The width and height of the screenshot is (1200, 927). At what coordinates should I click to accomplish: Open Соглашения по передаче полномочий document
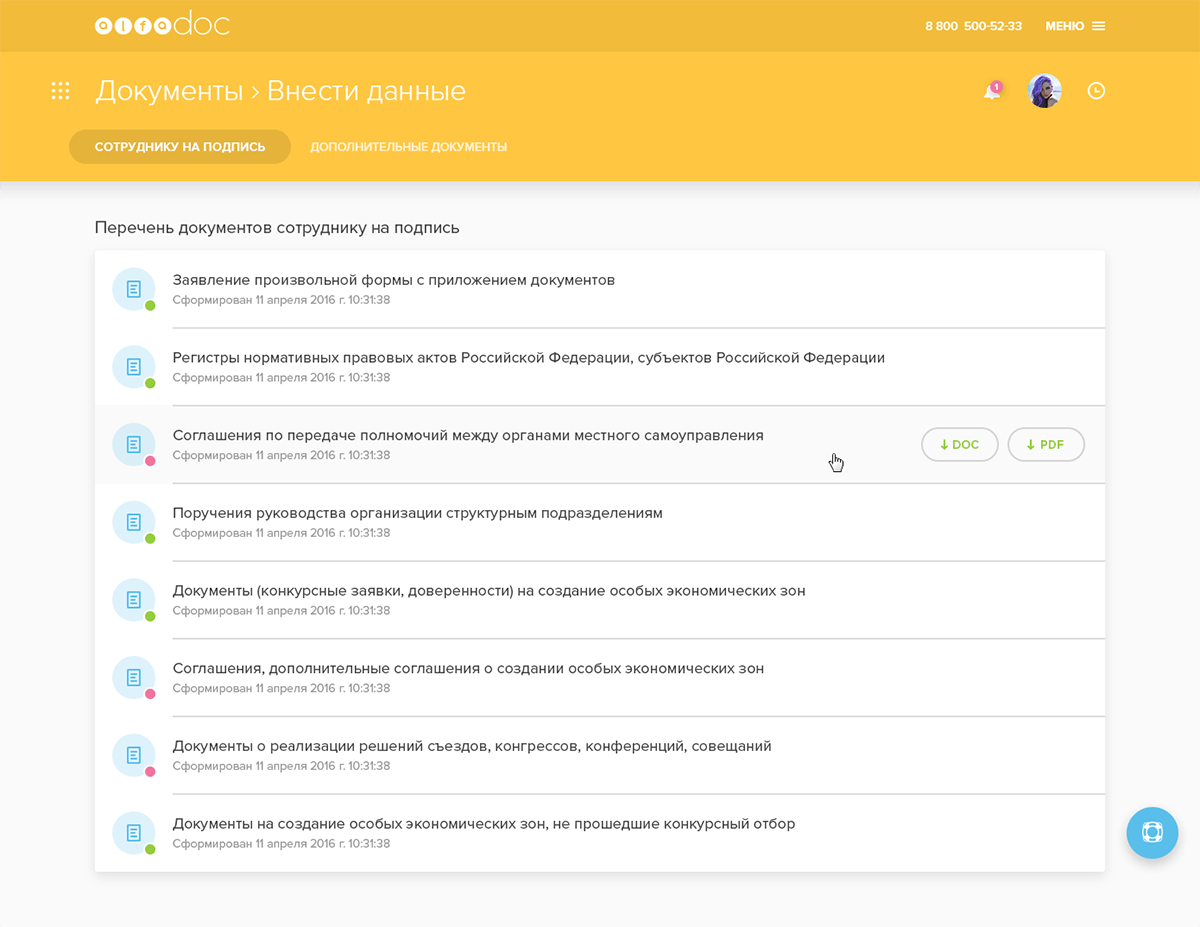tap(468, 436)
